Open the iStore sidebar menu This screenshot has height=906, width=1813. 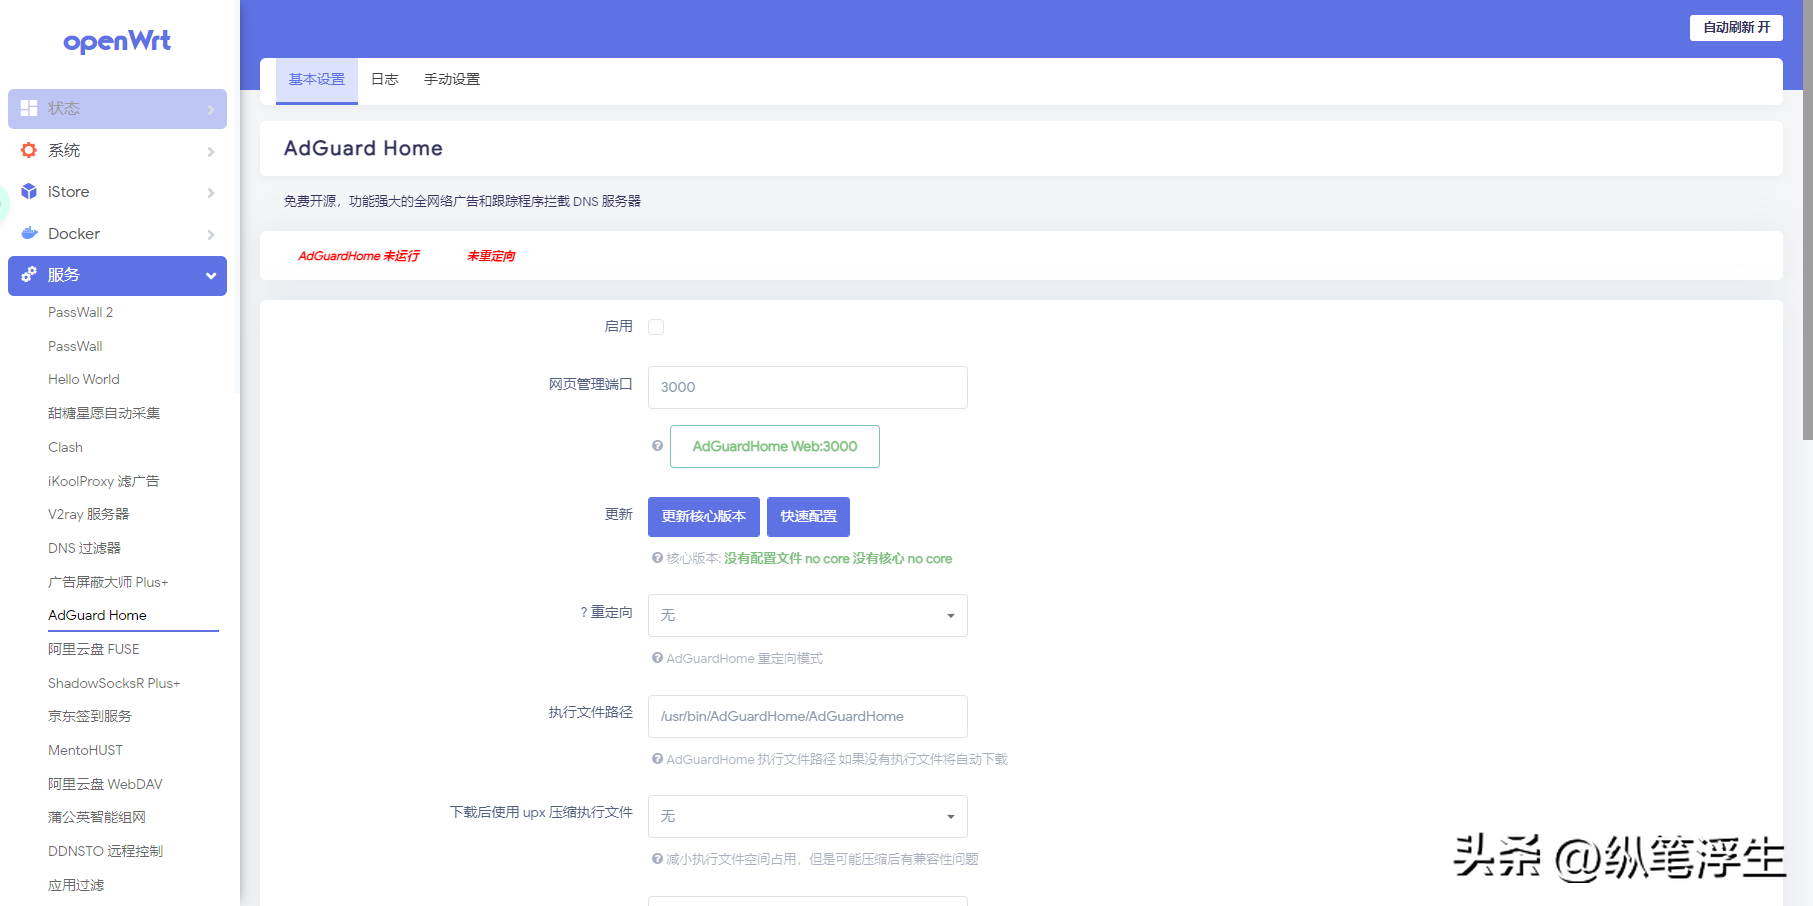pos(117,192)
